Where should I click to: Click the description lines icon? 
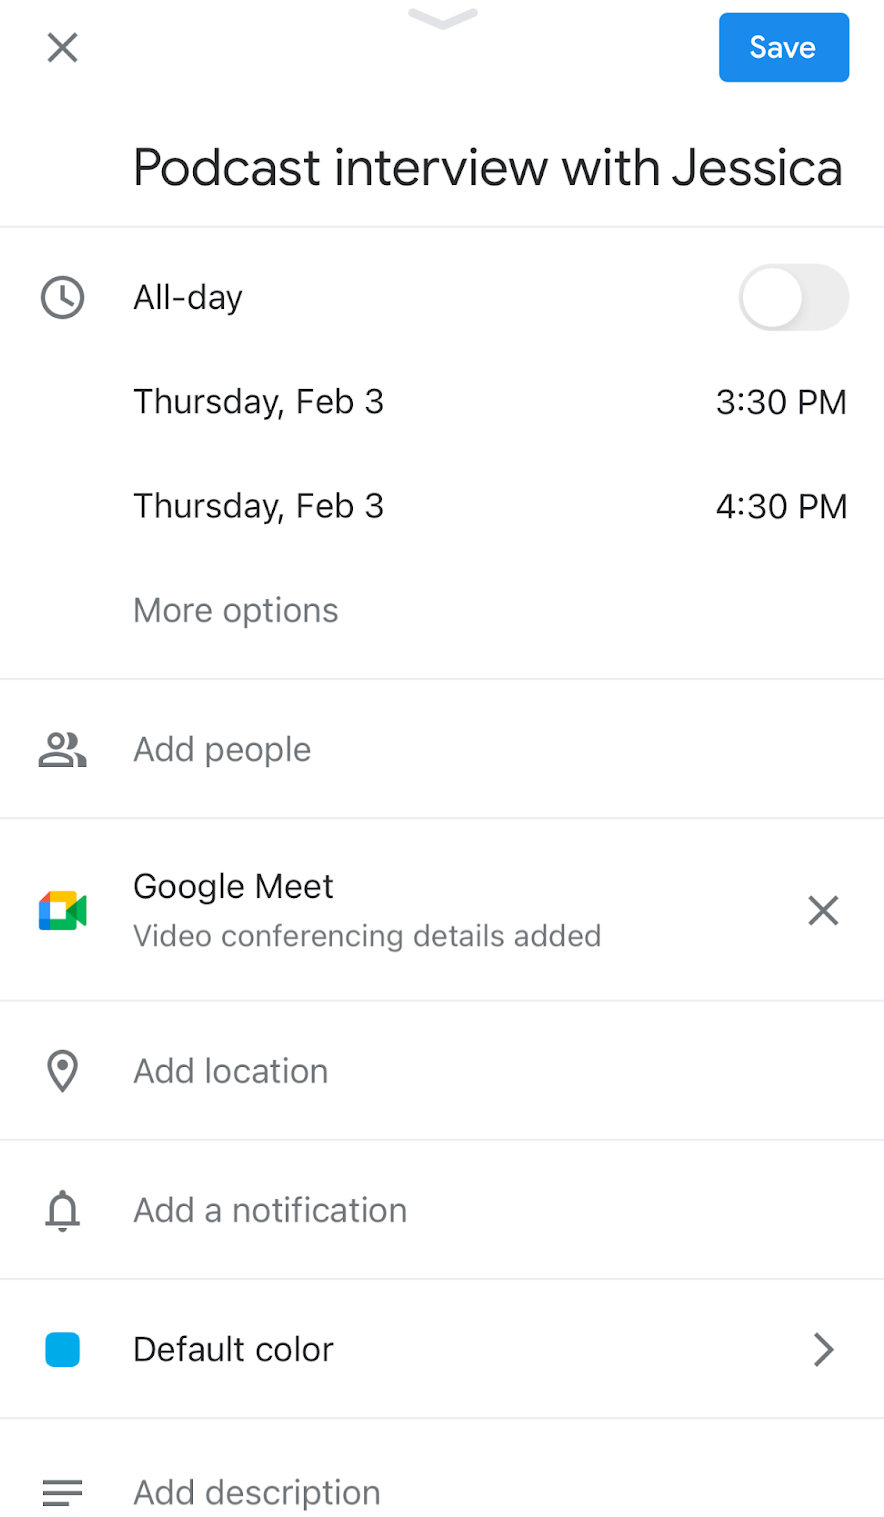(62, 1493)
